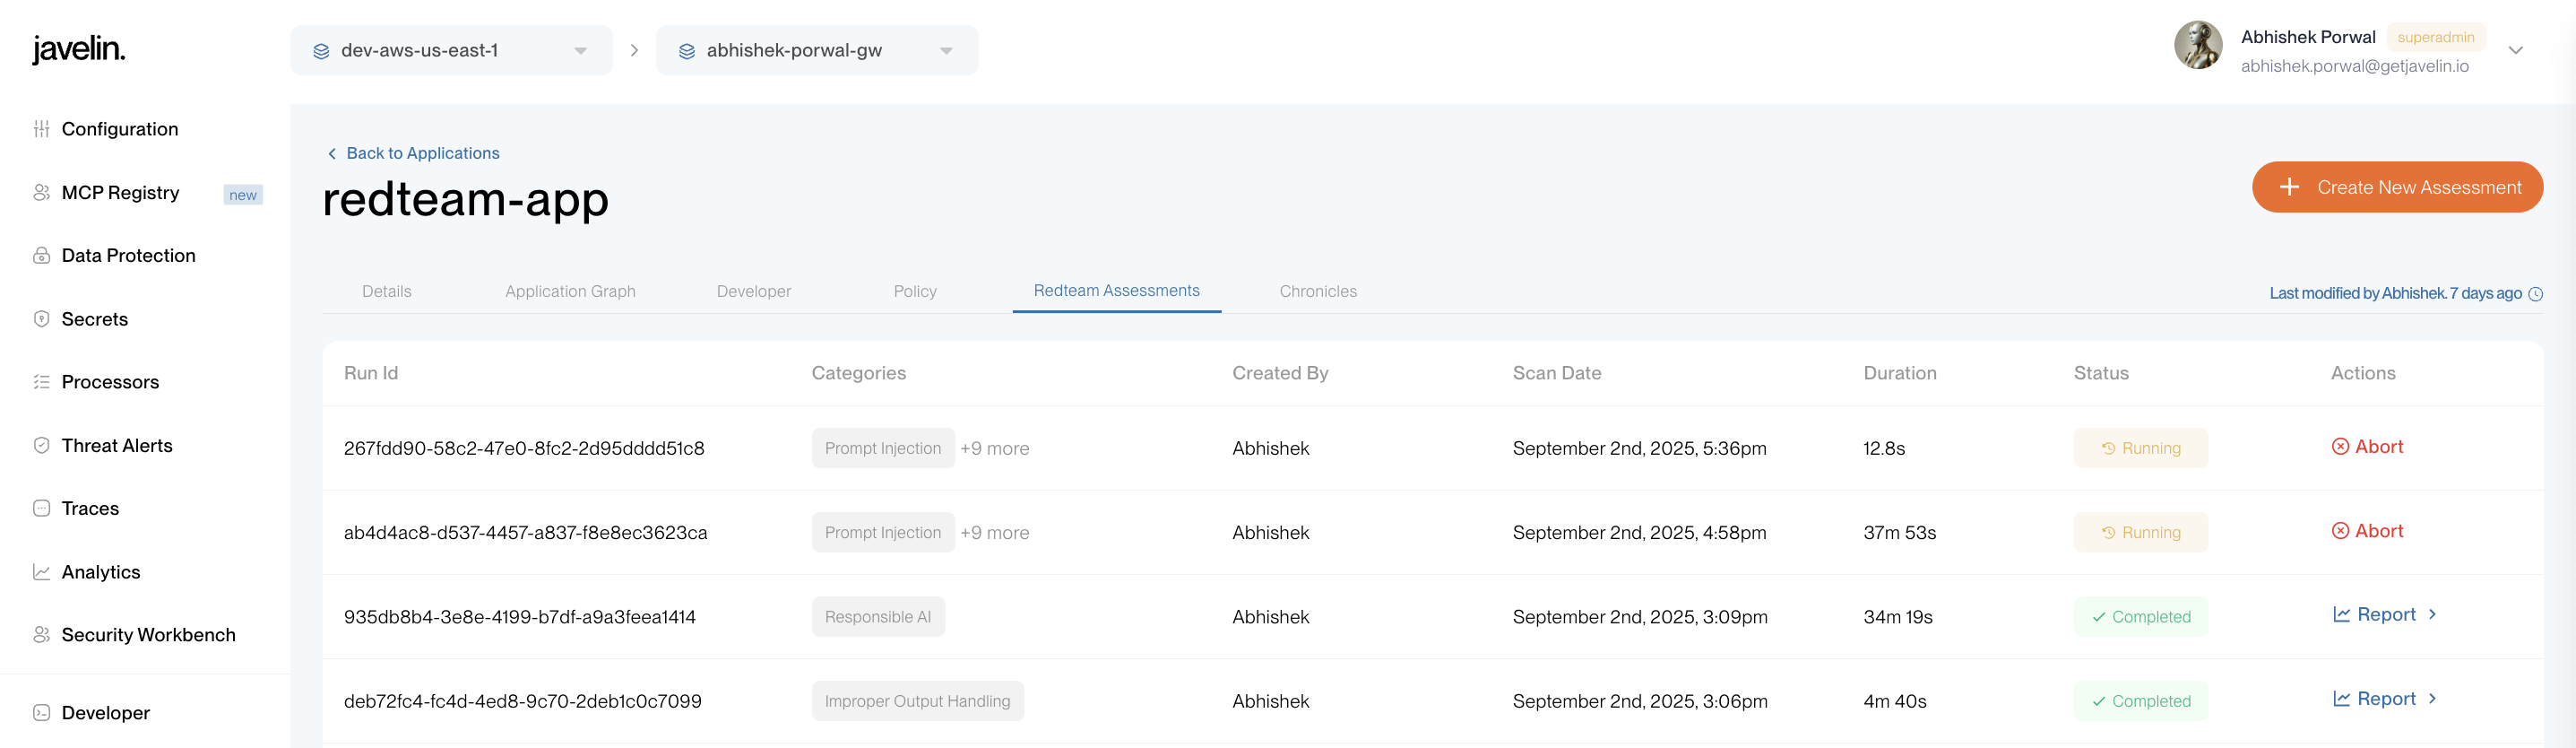Click duration value 37m 53s
The image size is (2576, 748).
point(1899,533)
